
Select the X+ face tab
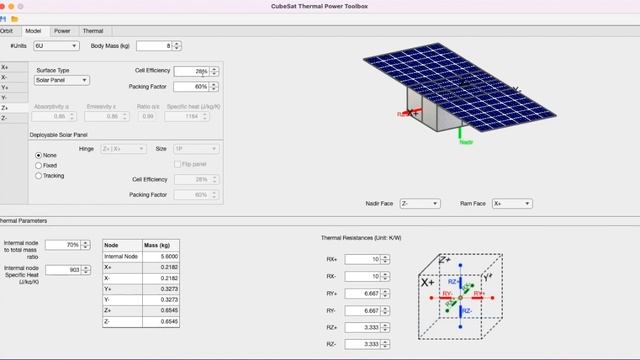tap(14, 67)
